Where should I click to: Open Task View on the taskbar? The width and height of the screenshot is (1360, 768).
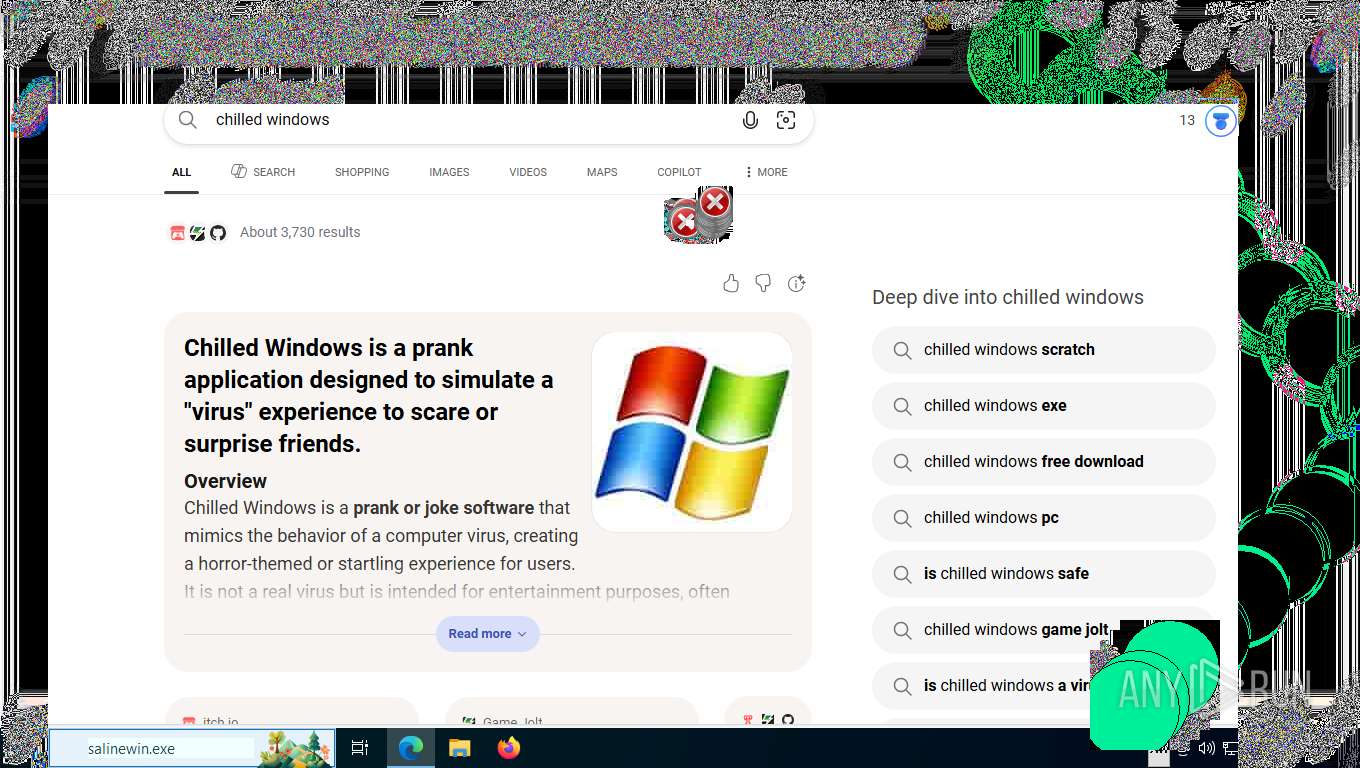click(x=360, y=747)
